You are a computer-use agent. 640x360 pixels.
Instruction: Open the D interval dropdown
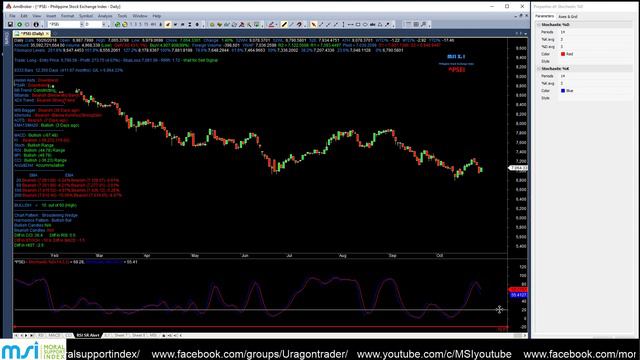point(104,24)
